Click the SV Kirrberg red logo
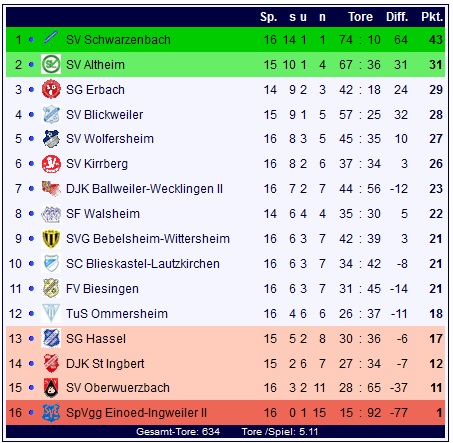 51,164
